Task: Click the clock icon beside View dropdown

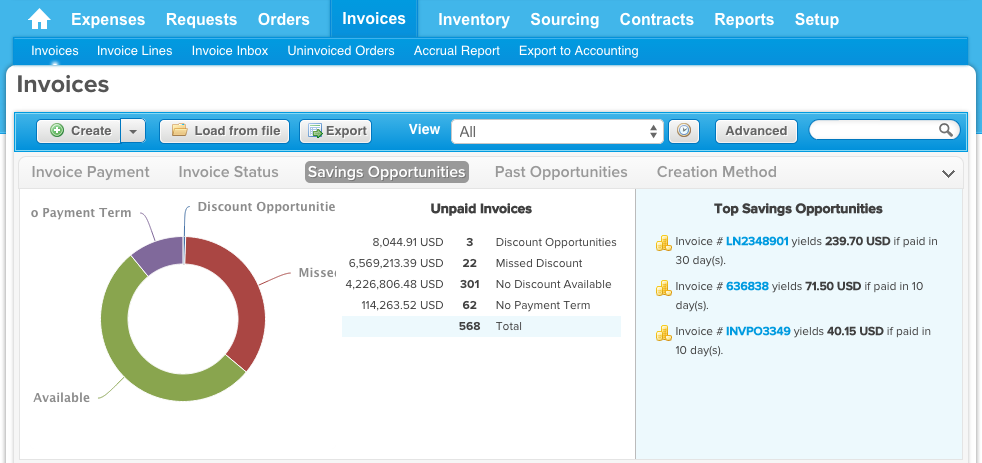Action: pos(684,132)
